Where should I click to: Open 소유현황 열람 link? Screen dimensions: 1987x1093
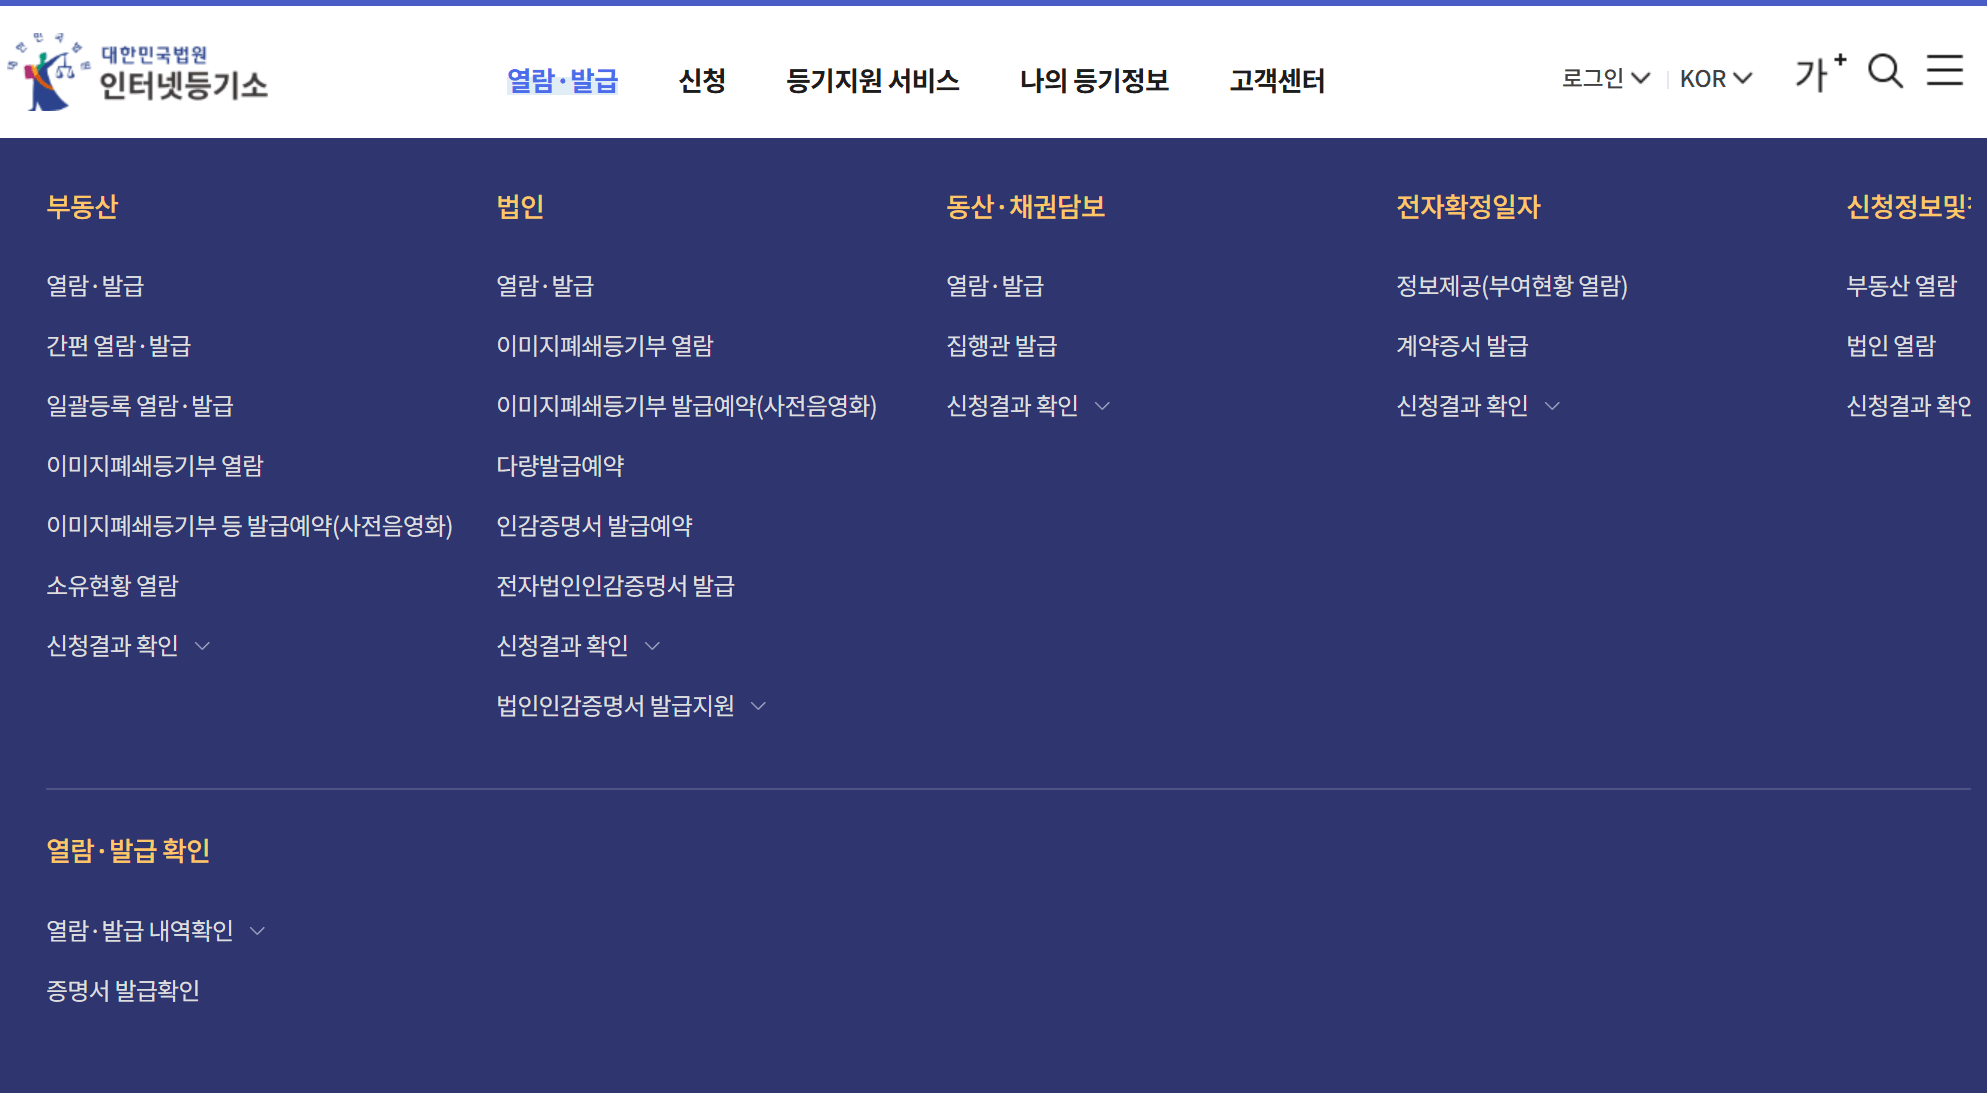click(x=112, y=585)
